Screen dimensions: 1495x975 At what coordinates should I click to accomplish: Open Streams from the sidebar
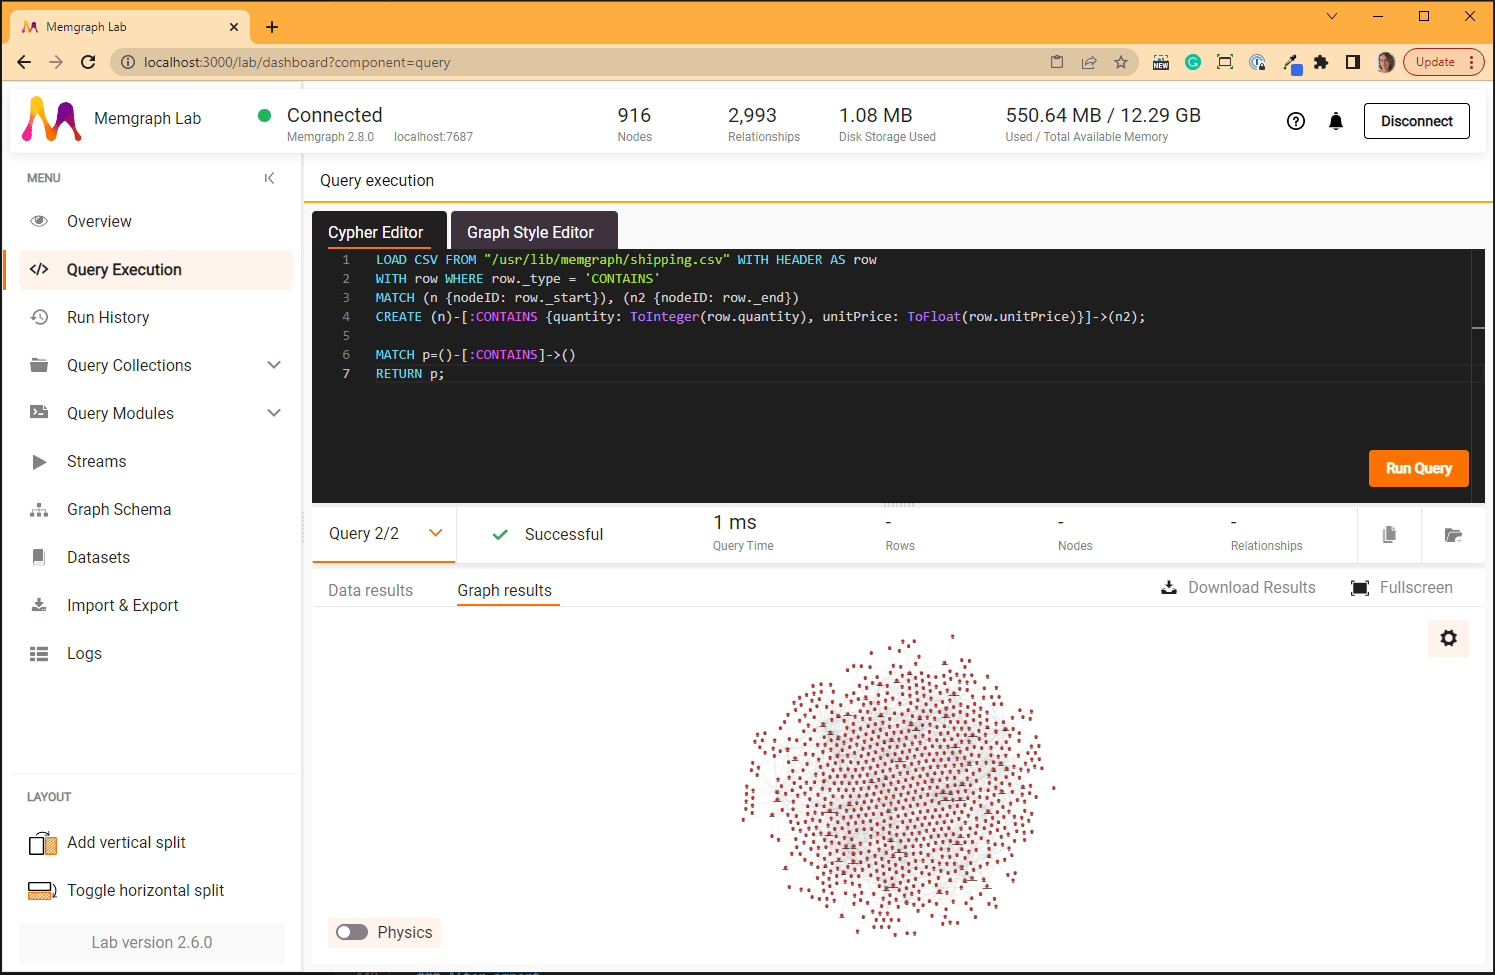point(156,461)
